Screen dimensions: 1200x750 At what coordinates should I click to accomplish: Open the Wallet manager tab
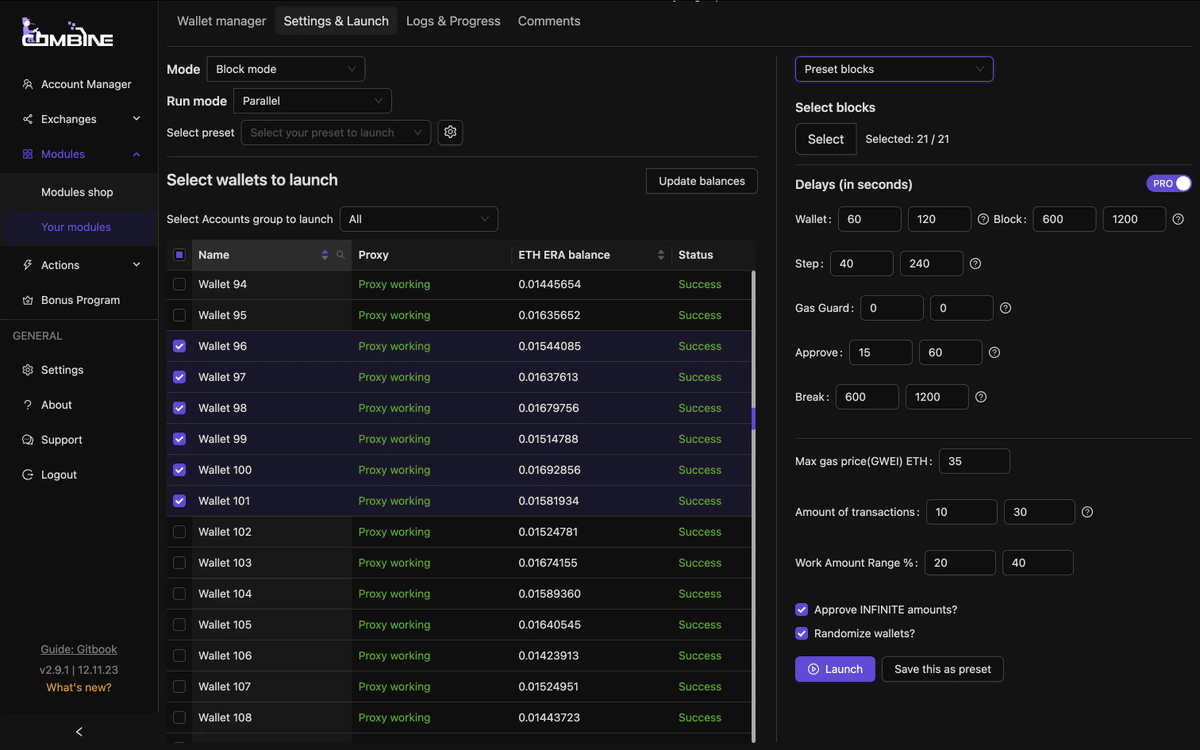[221, 20]
